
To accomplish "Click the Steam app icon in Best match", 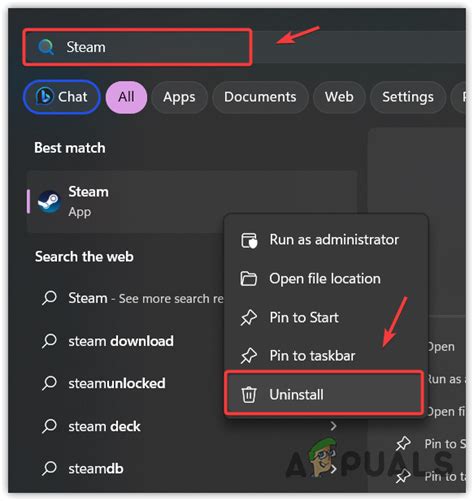I will (x=49, y=202).
